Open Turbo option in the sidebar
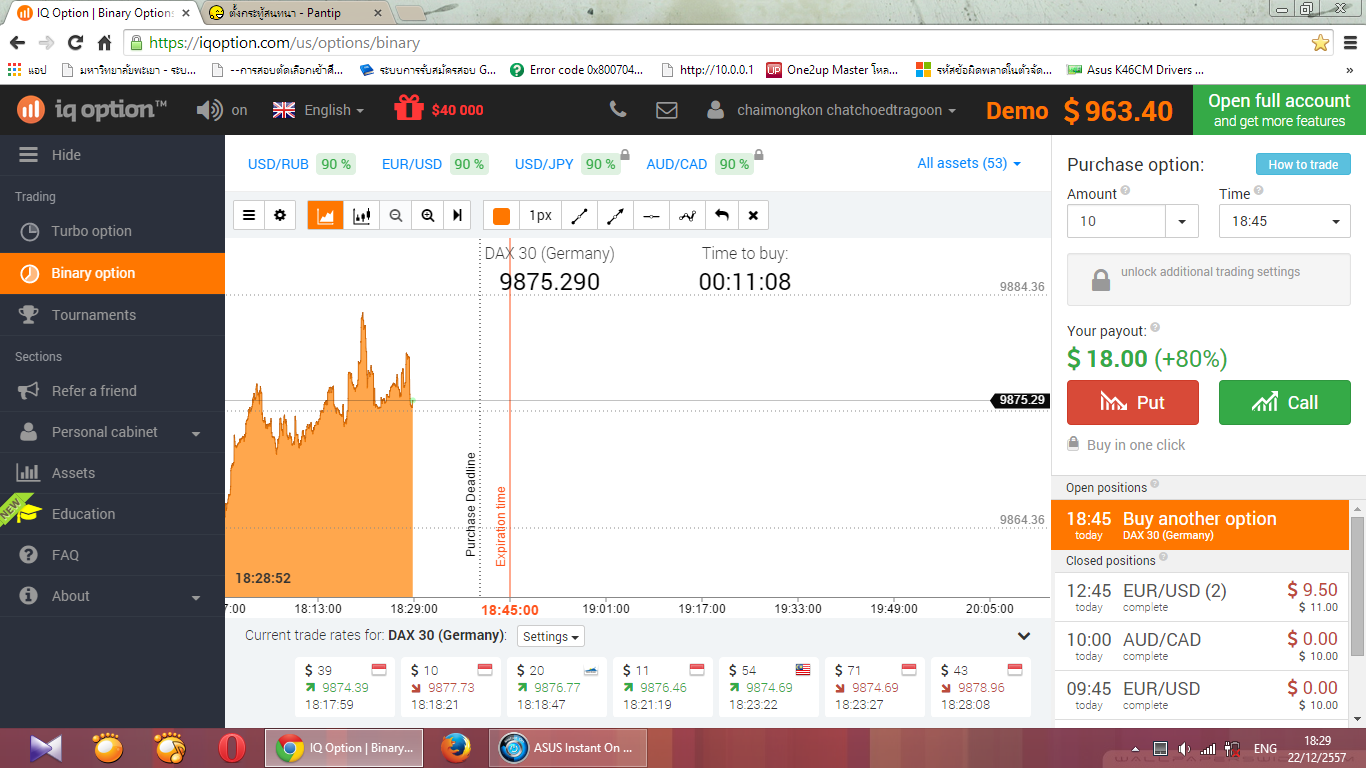 112,231
